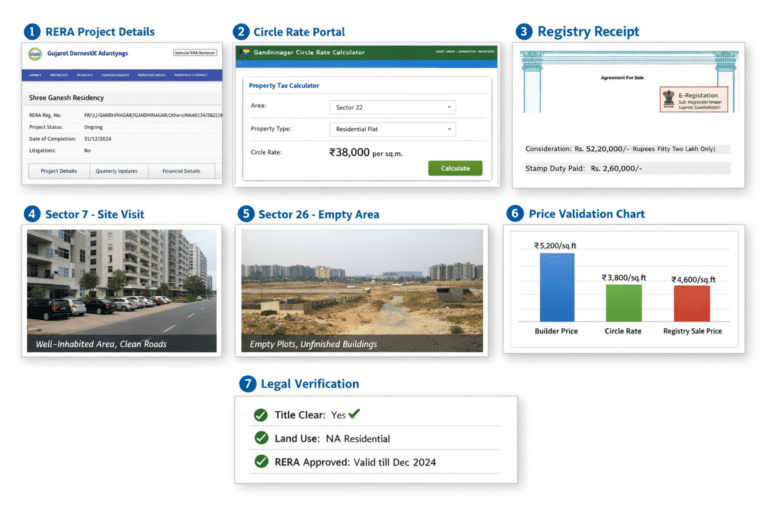Viewport: 768px width, 512px height.
Task: Click the blue Builder Price bar
Action: pos(557,287)
